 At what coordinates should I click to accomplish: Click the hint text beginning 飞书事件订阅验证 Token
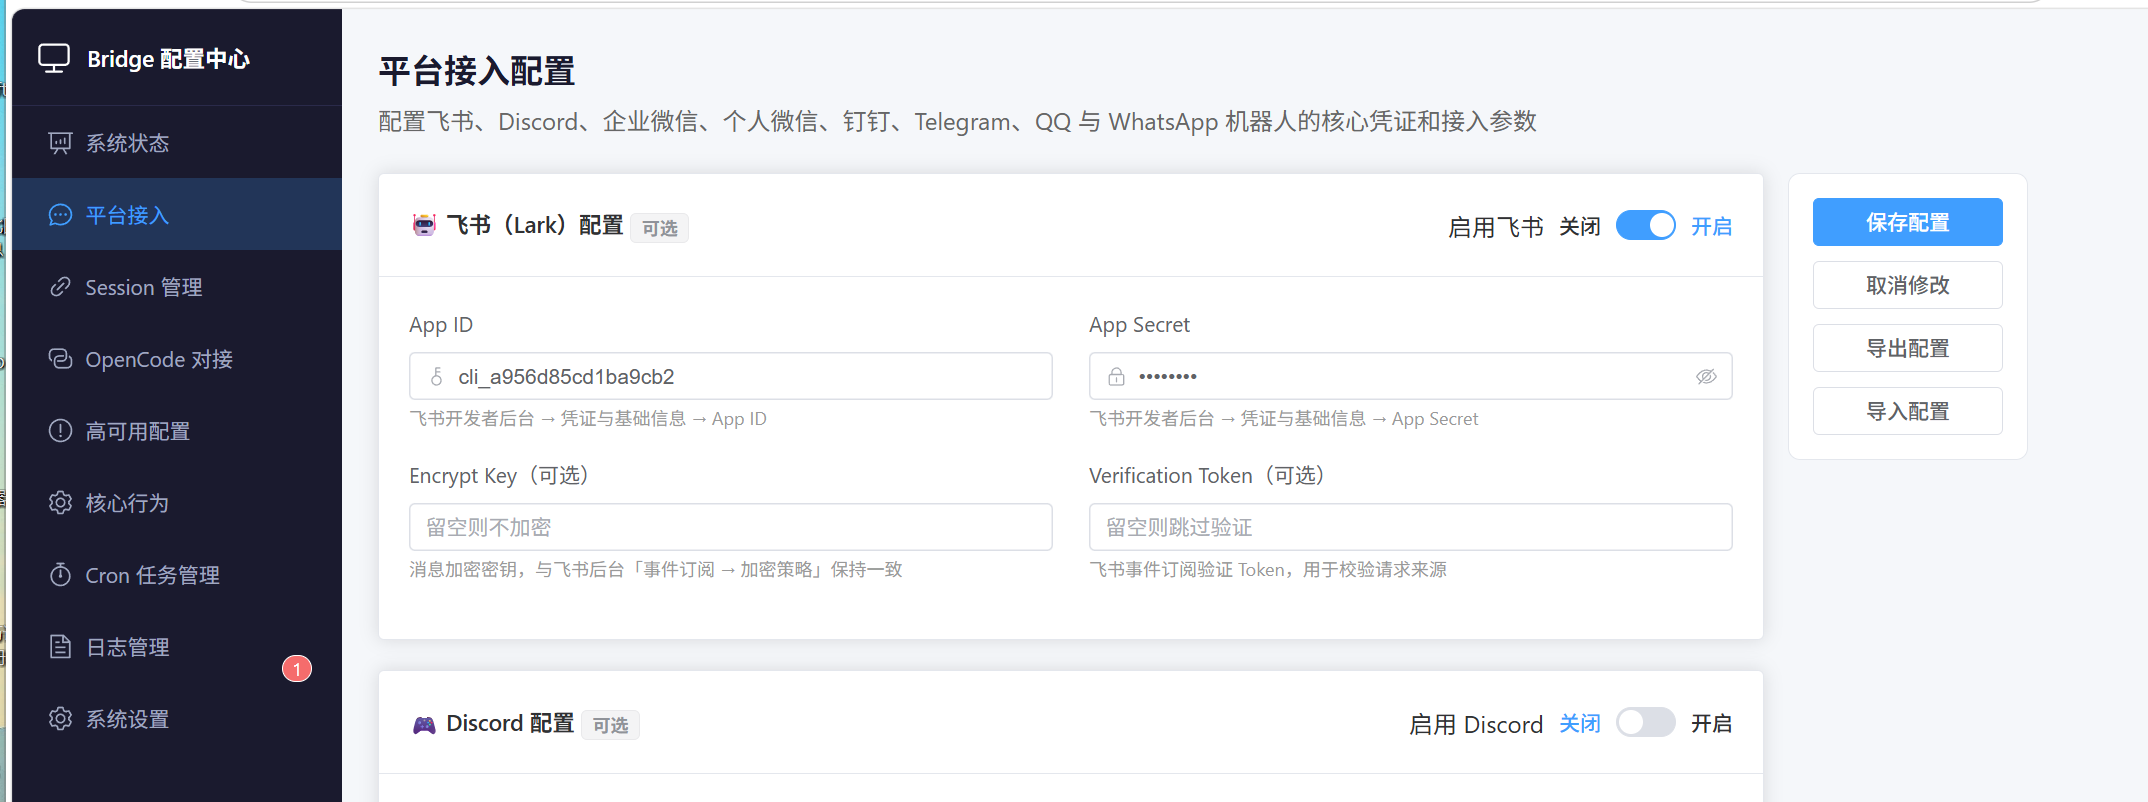(1268, 570)
